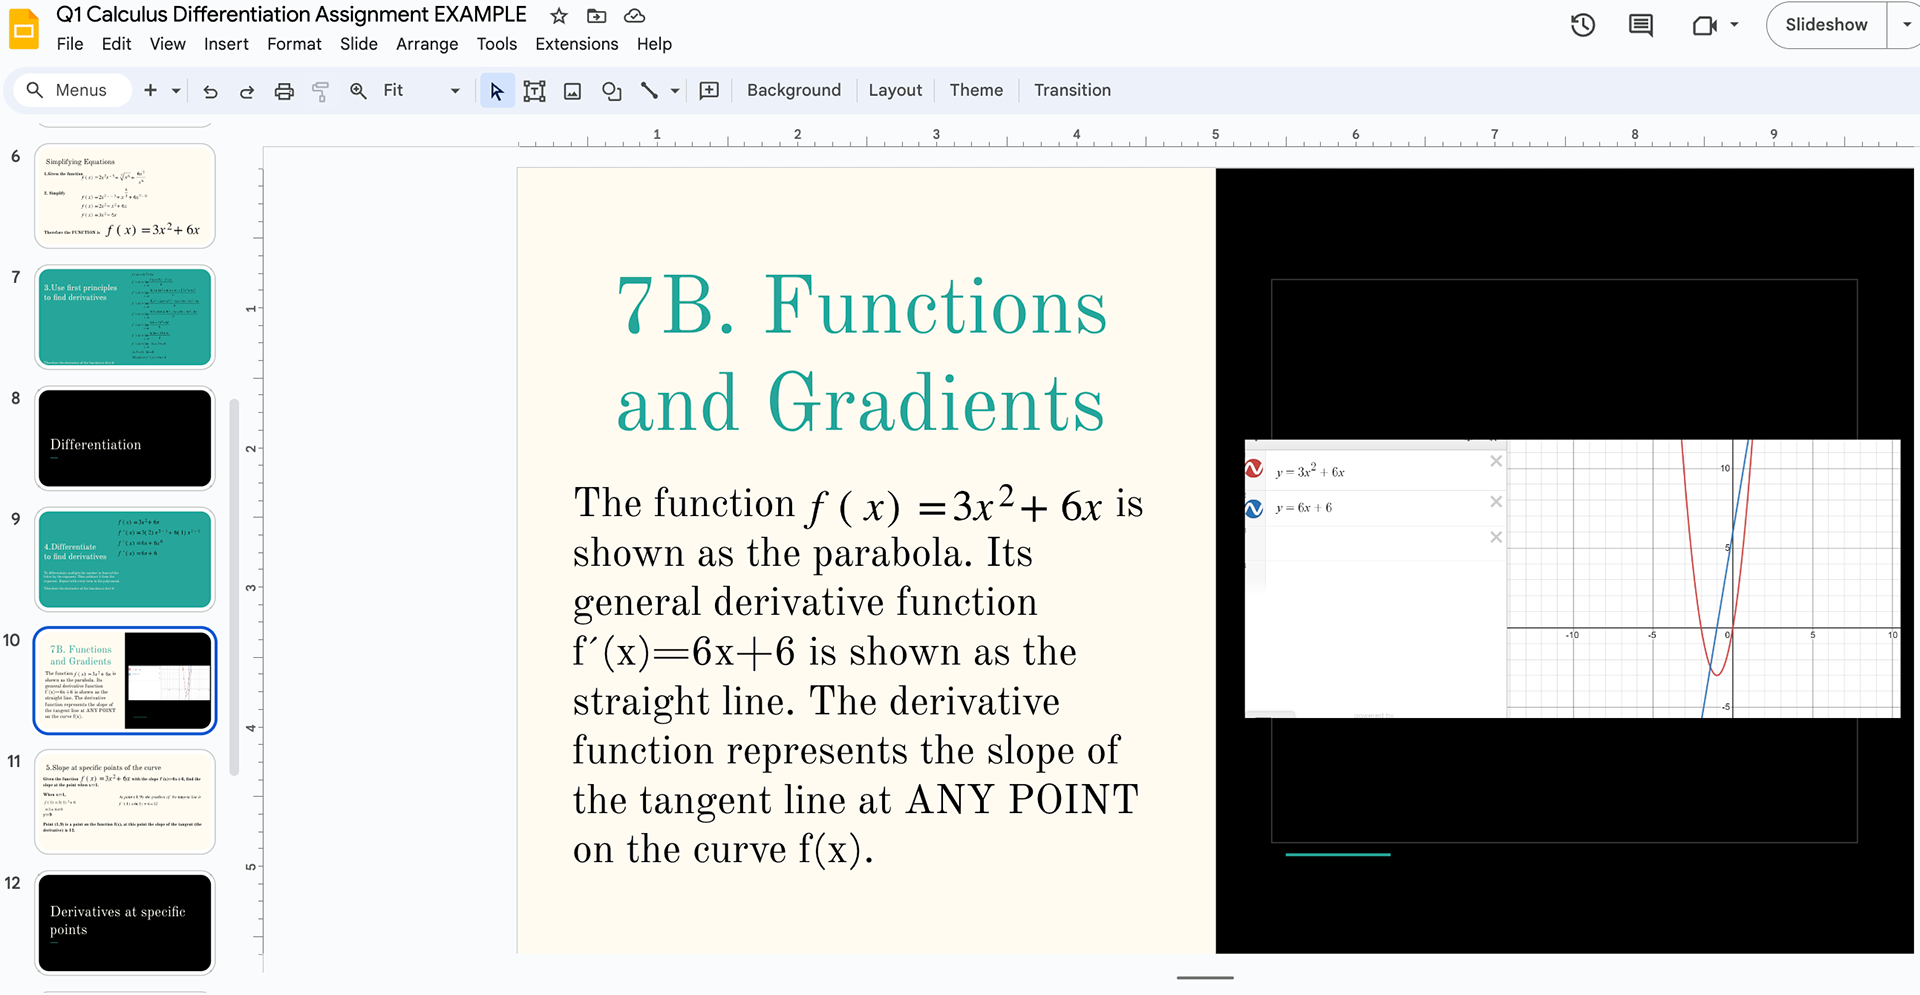This screenshot has height=995, width=1920.
Task: Click the body paragraph about the parabola
Action: pyautogui.click(x=857, y=675)
